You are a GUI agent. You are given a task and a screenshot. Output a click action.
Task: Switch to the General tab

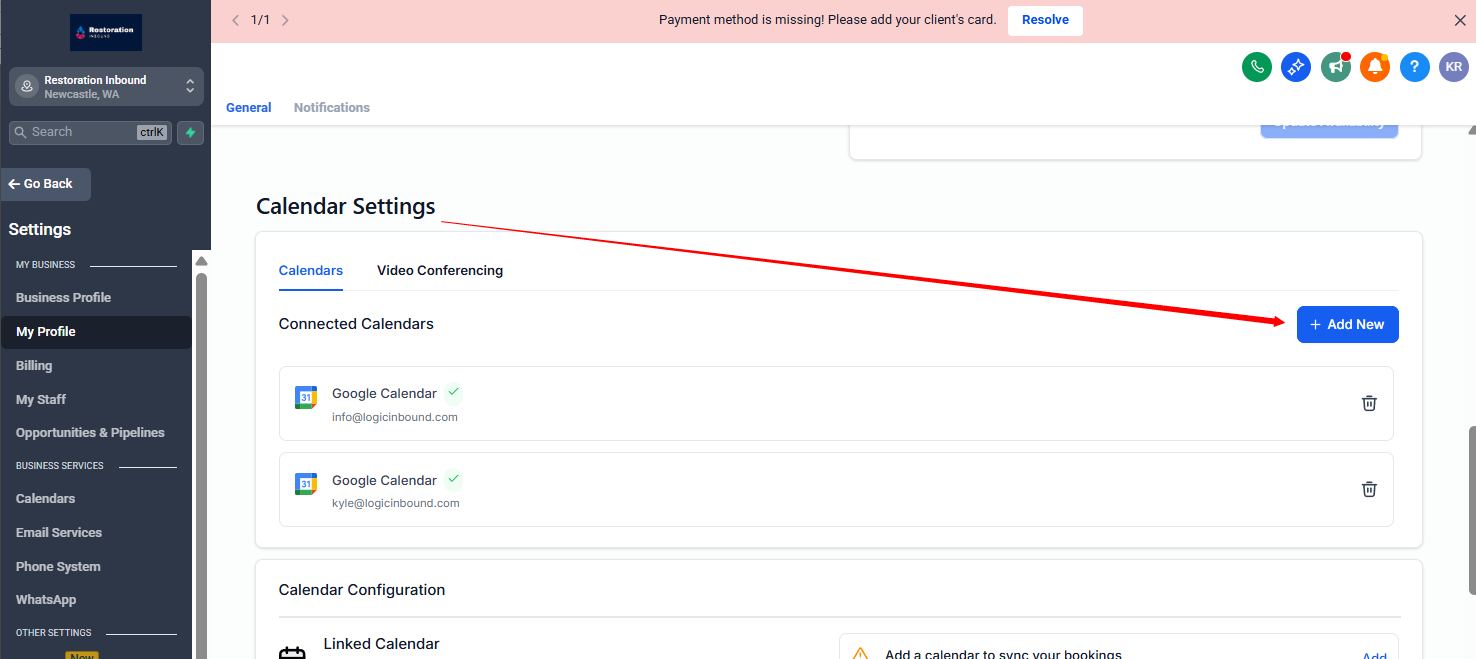coord(248,108)
